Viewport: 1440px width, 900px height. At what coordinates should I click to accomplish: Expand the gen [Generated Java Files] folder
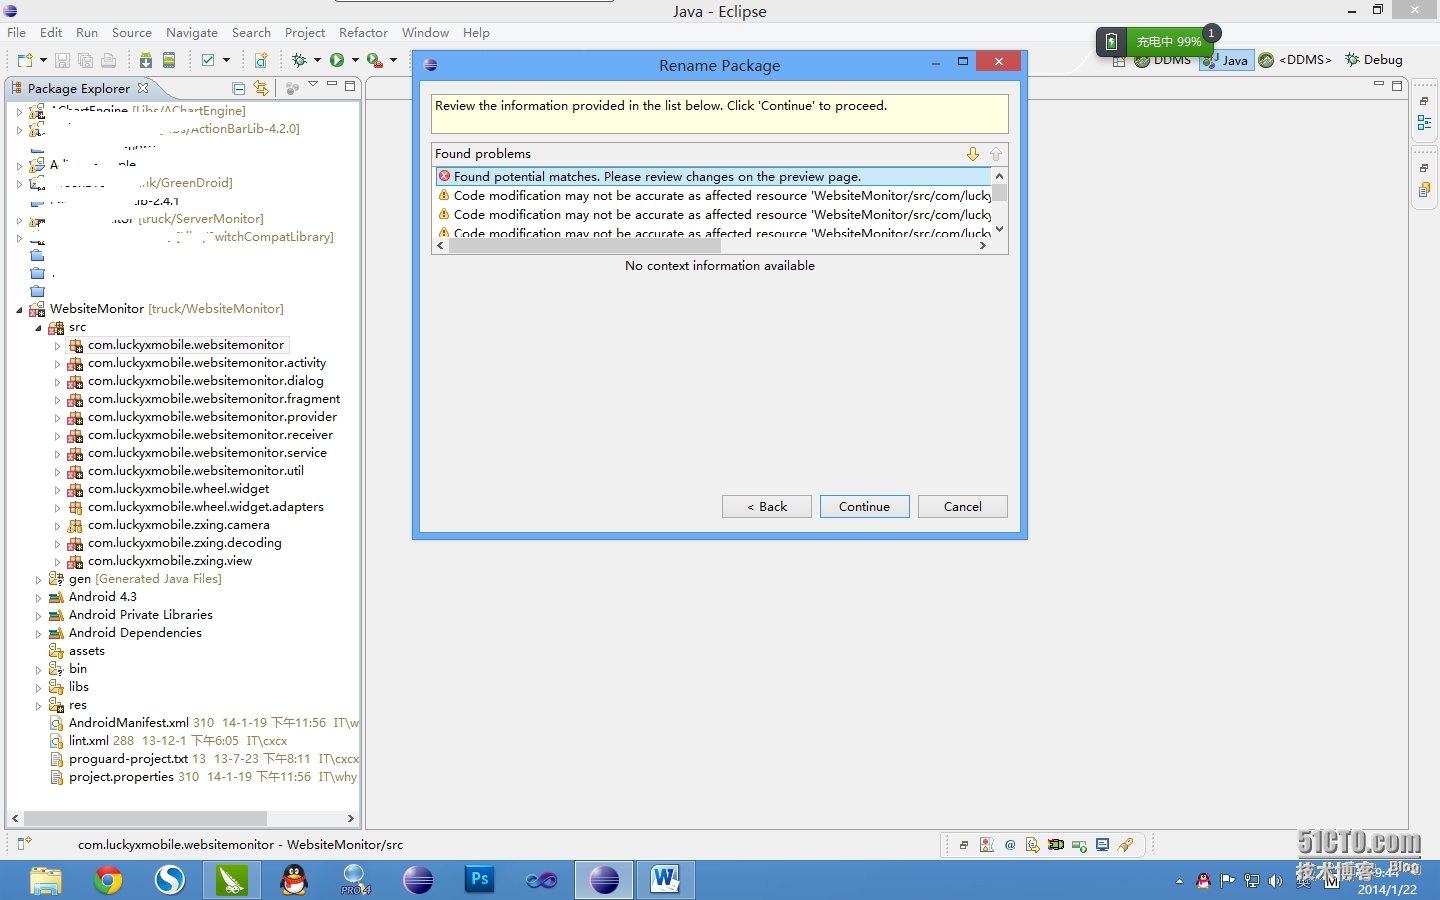click(x=38, y=580)
